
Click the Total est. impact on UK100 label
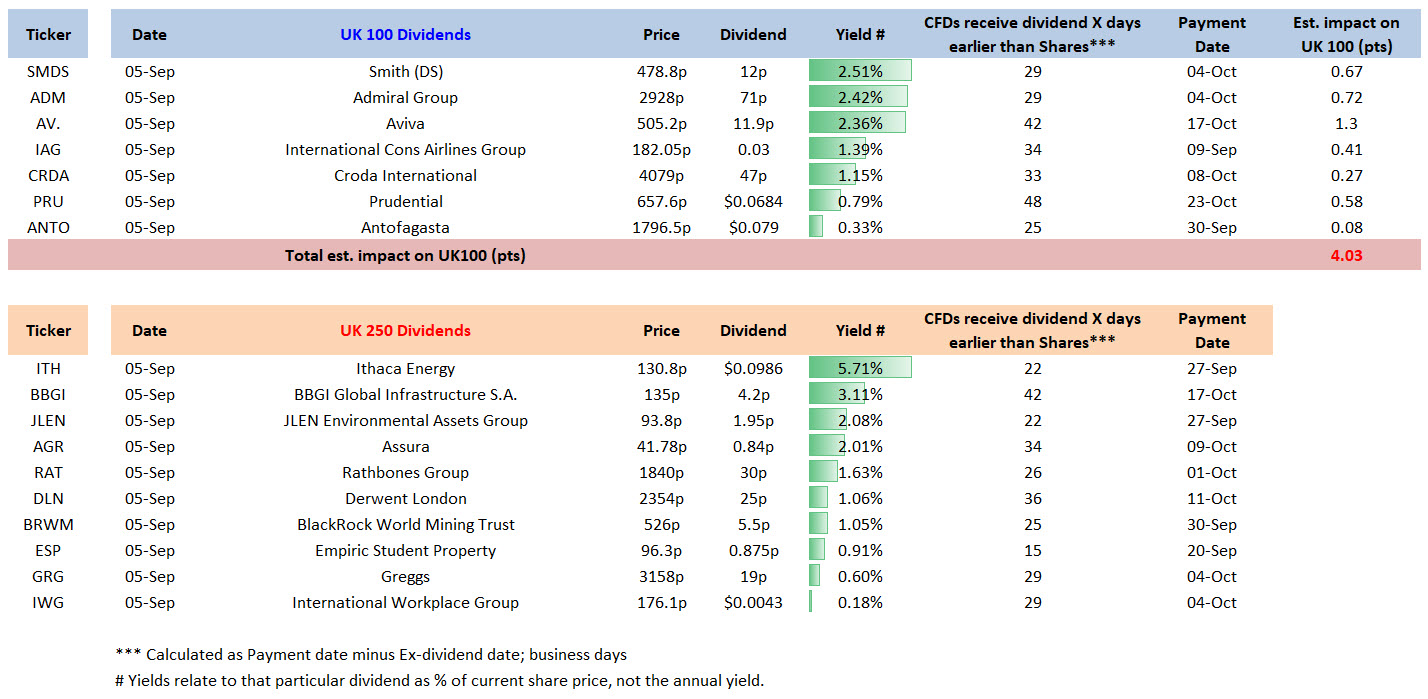tap(405, 255)
